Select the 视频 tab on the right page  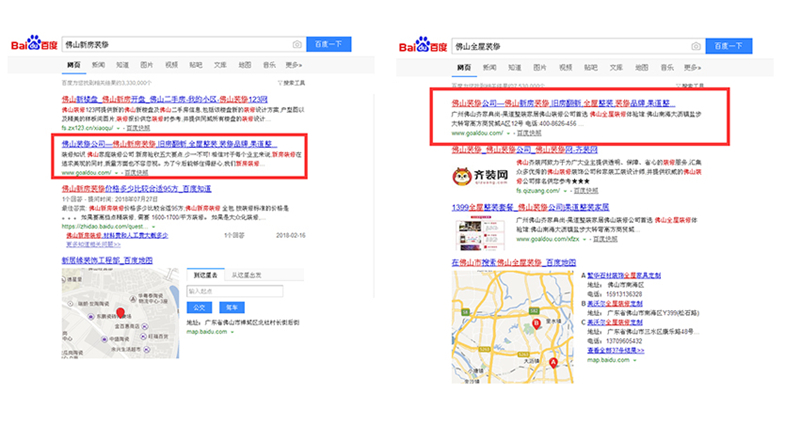[565, 67]
